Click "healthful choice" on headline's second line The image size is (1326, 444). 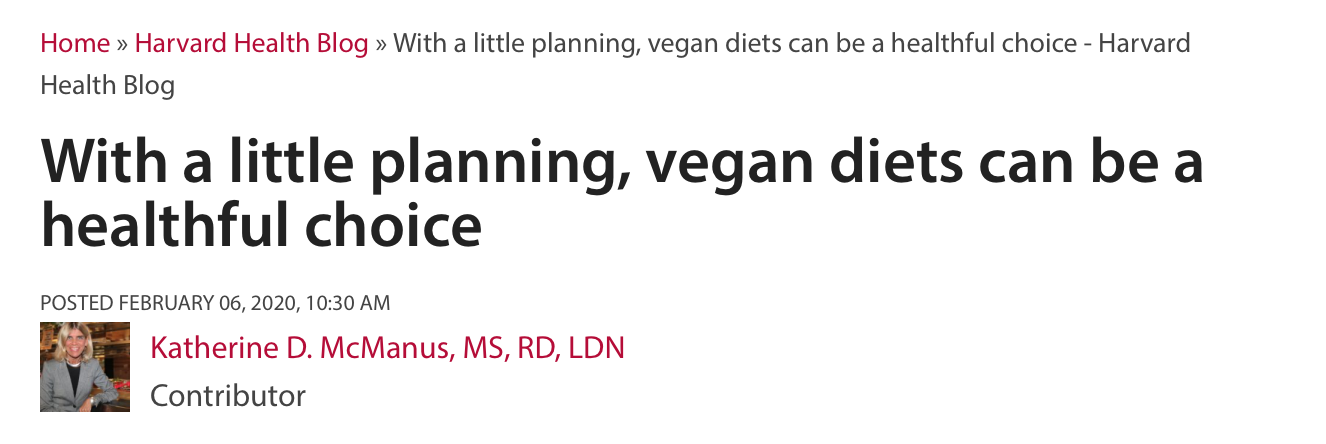coord(261,225)
